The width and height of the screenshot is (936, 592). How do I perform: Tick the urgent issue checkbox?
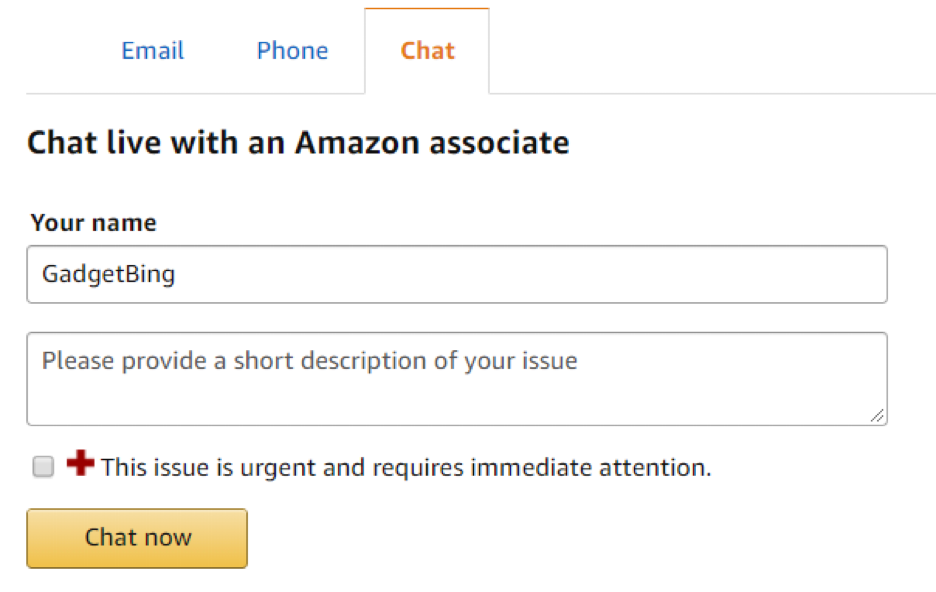point(43,467)
